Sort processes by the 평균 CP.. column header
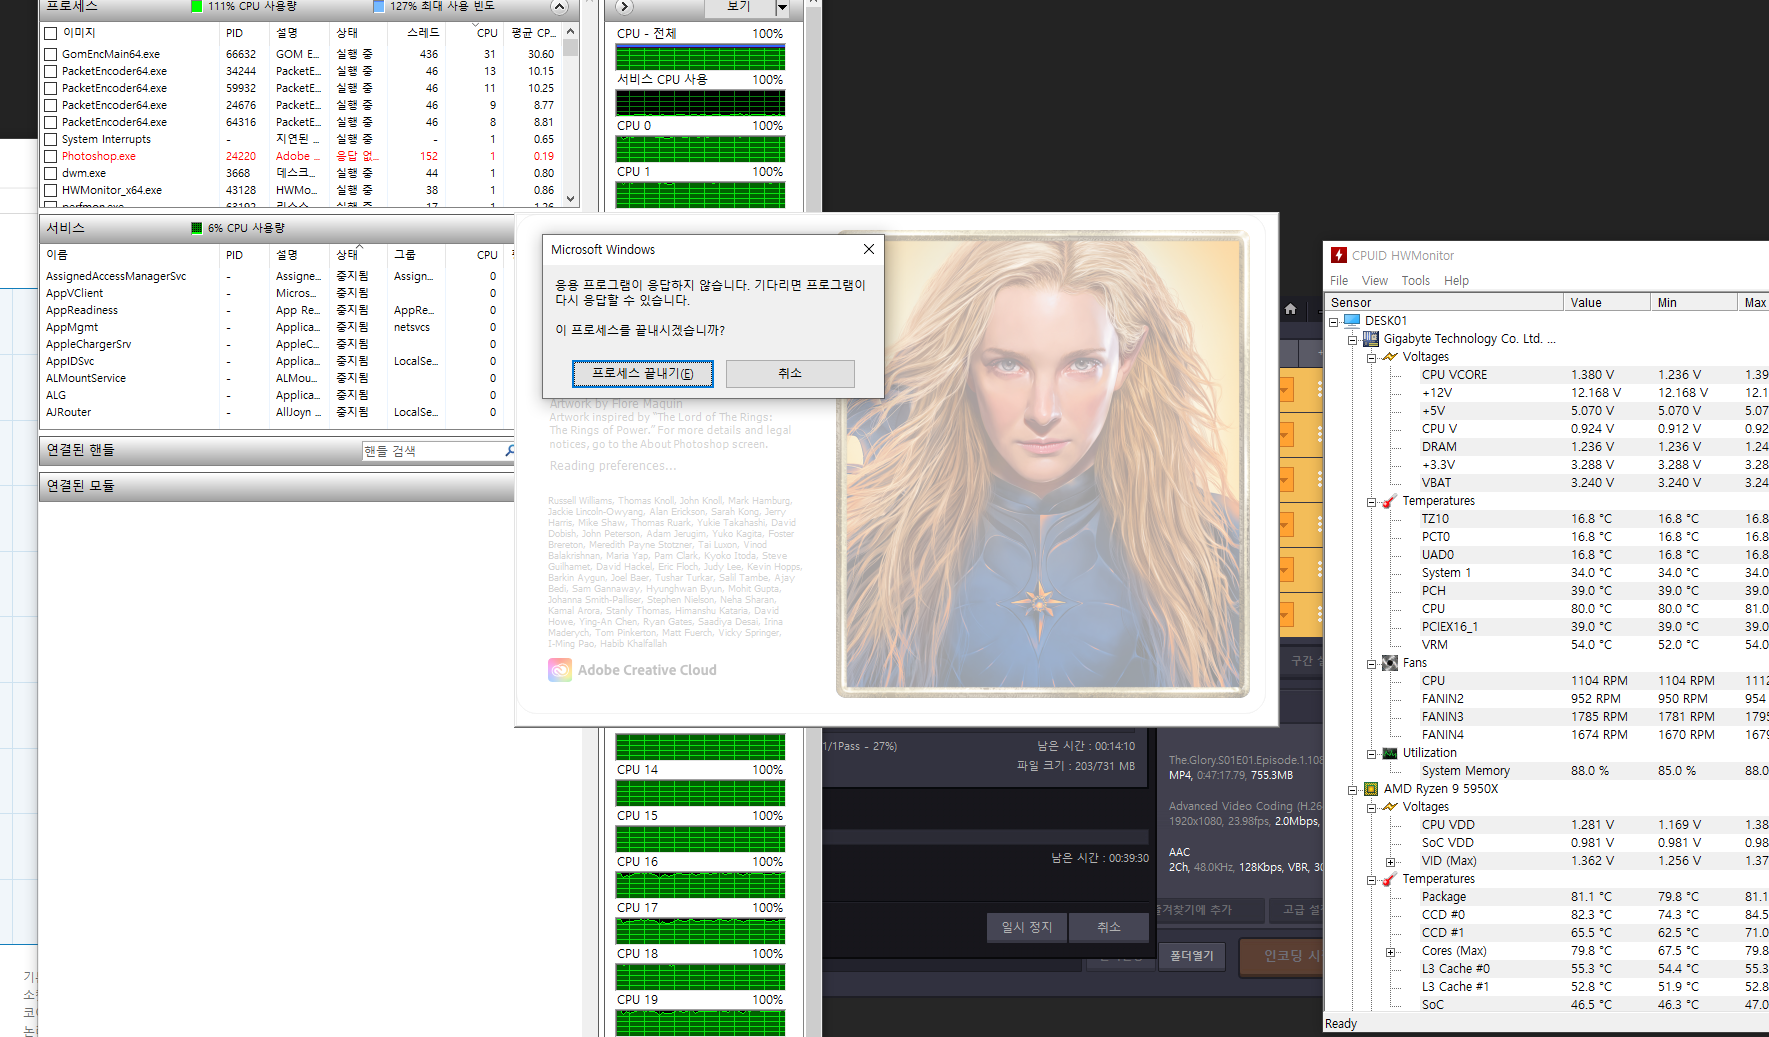1769x1037 pixels. coord(533,33)
